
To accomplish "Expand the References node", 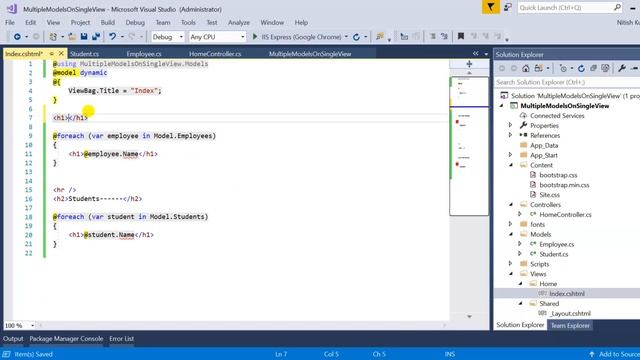I will coord(510,135).
